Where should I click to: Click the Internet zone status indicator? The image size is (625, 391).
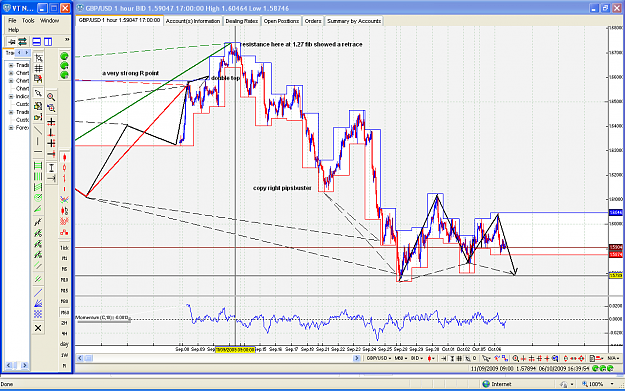click(x=497, y=384)
